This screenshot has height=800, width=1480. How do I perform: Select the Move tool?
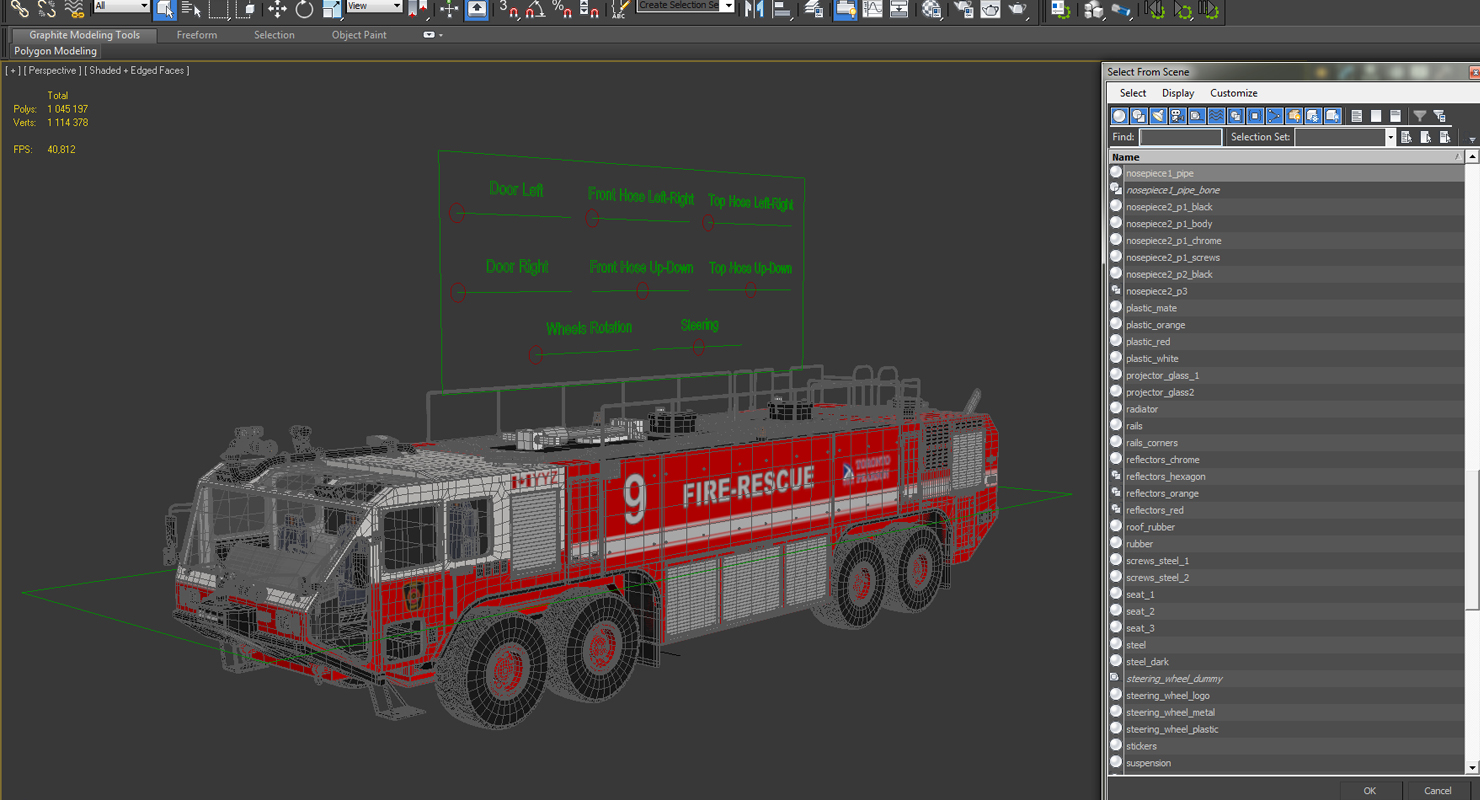click(277, 9)
